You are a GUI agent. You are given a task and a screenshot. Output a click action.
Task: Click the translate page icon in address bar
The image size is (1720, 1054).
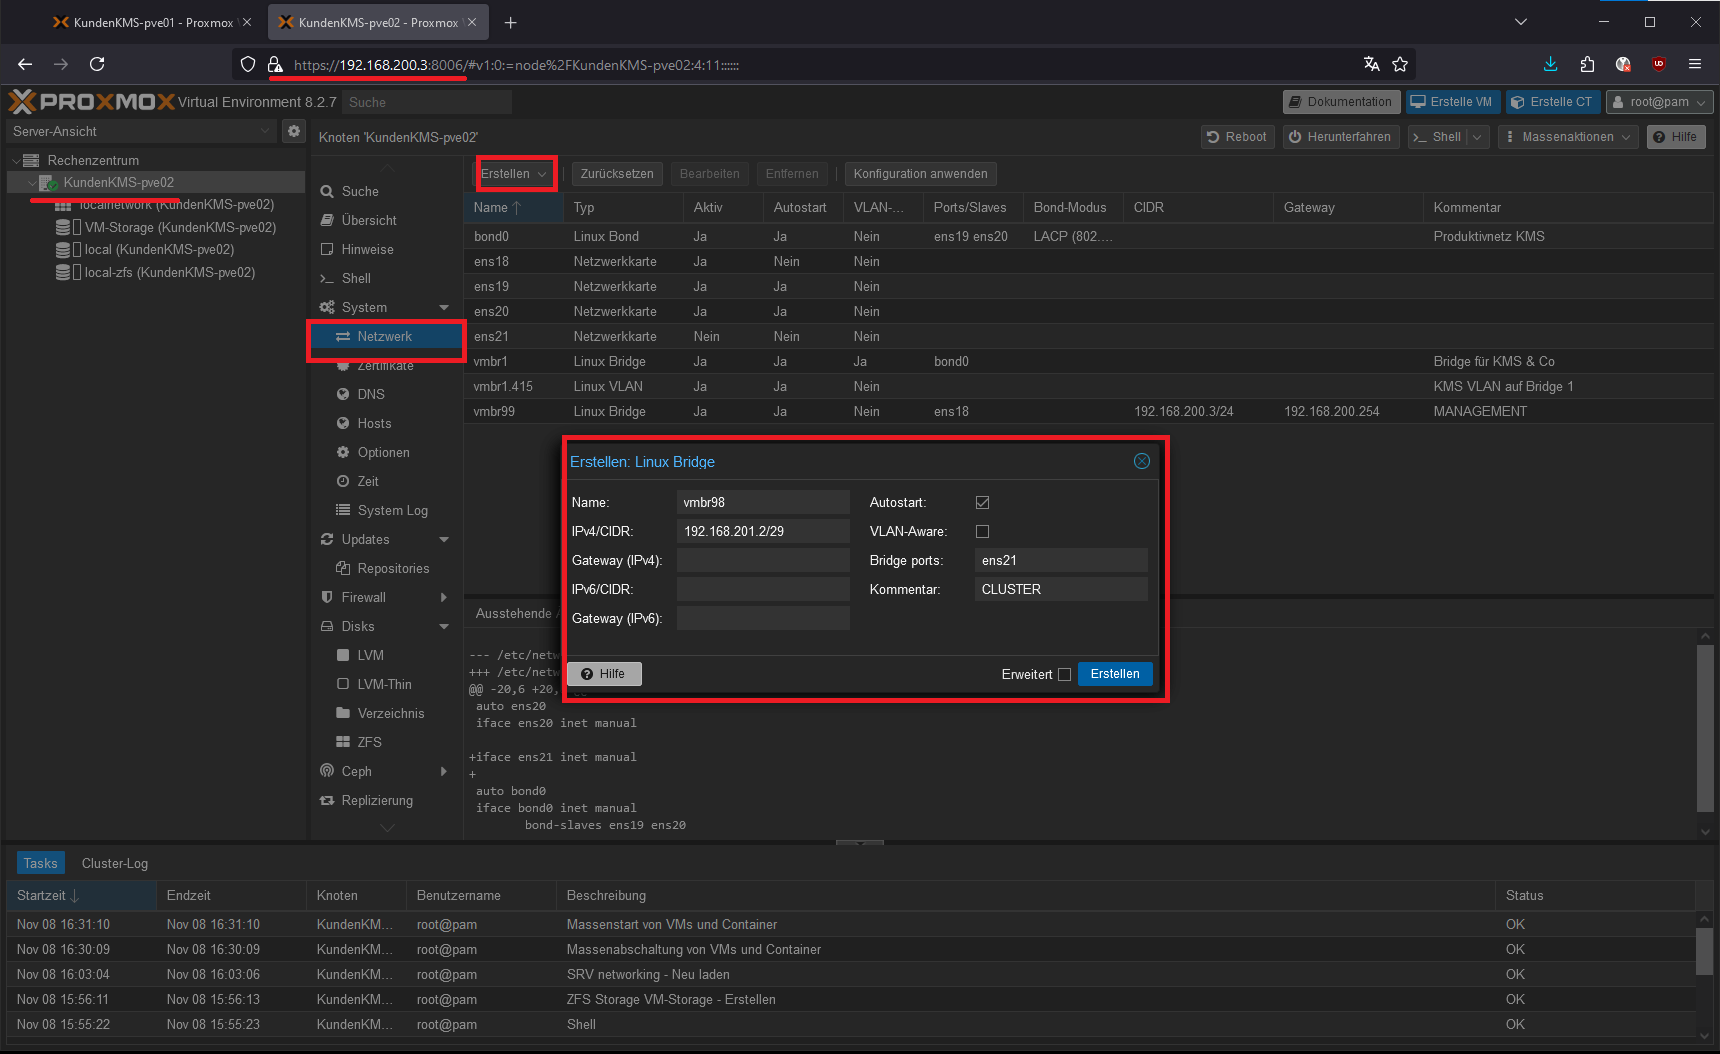pyautogui.click(x=1371, y=64)
